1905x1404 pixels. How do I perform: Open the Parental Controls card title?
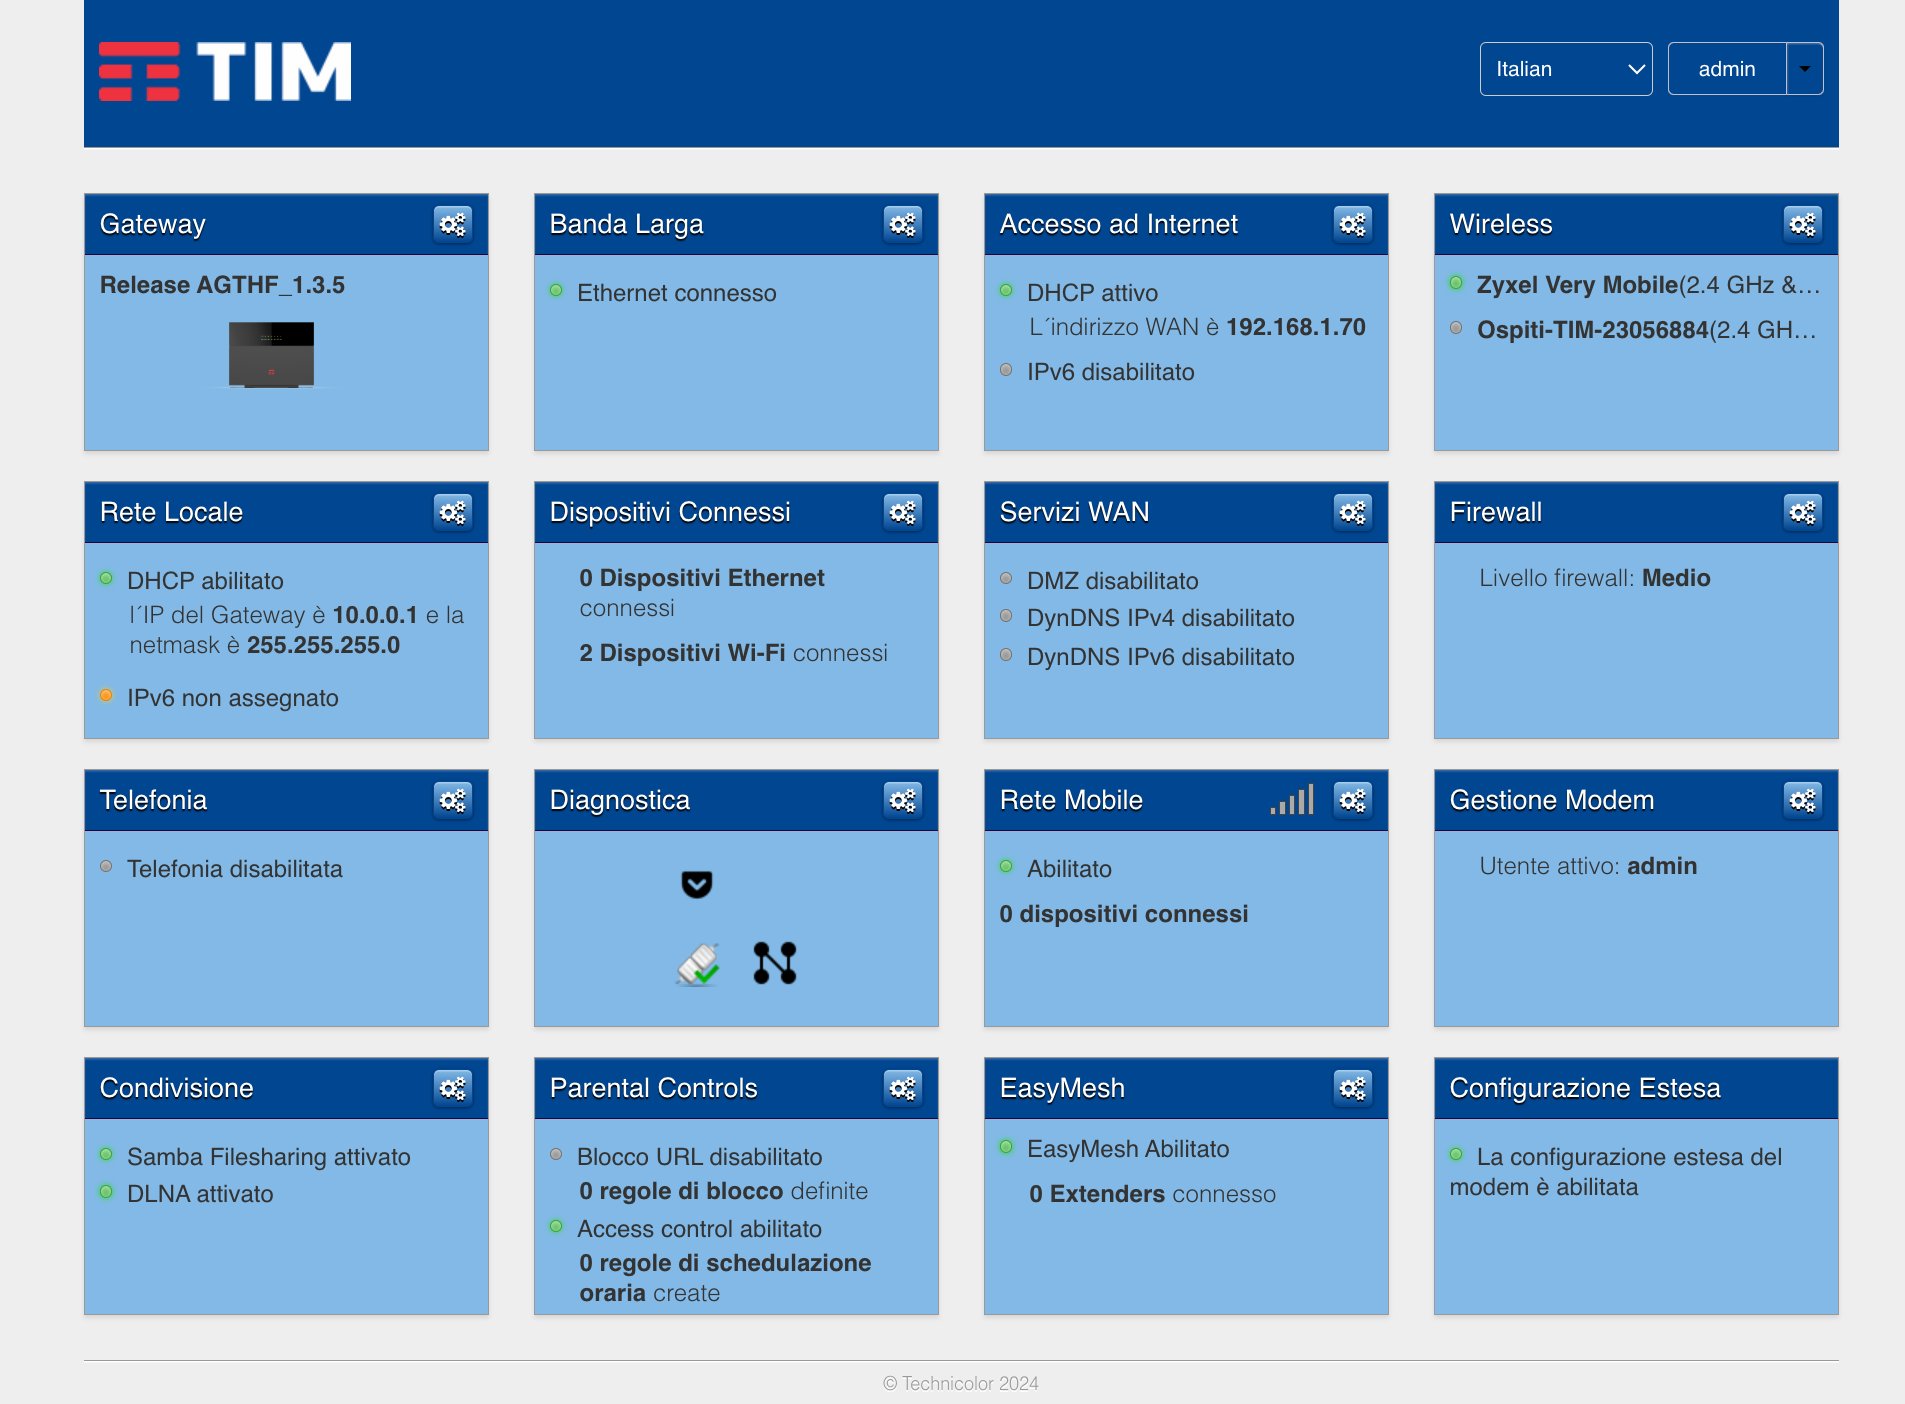click(654, 1088)
